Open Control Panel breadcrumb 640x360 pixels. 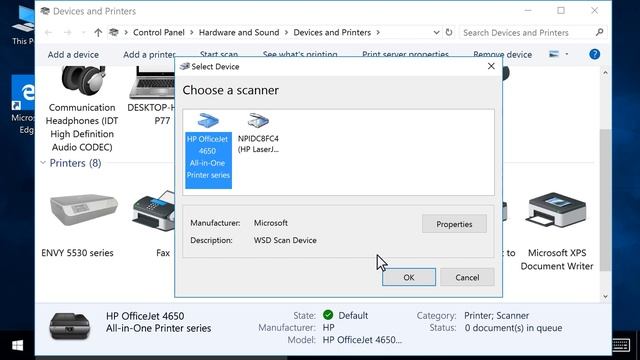click(159, 33)
